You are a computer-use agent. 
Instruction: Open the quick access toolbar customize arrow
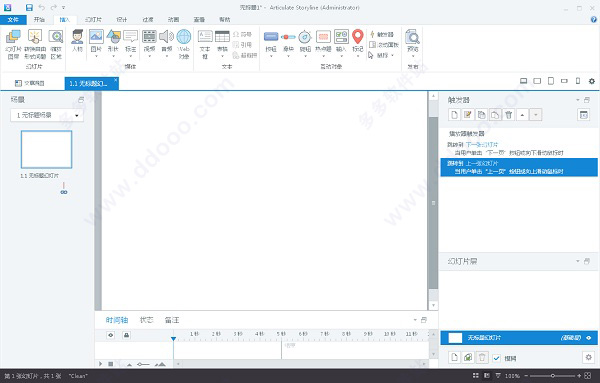click(64, 7)
